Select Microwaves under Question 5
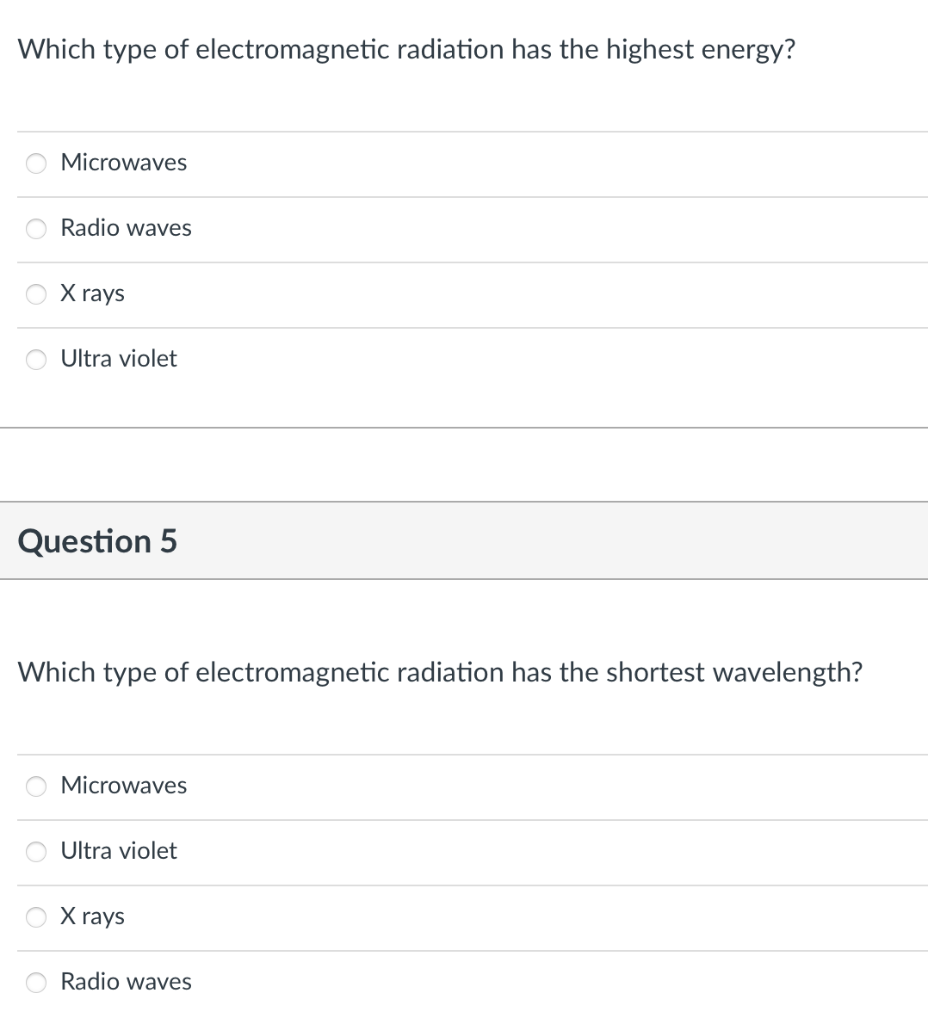The height and width of the screenshot is (1024, 928). (35, 786)
